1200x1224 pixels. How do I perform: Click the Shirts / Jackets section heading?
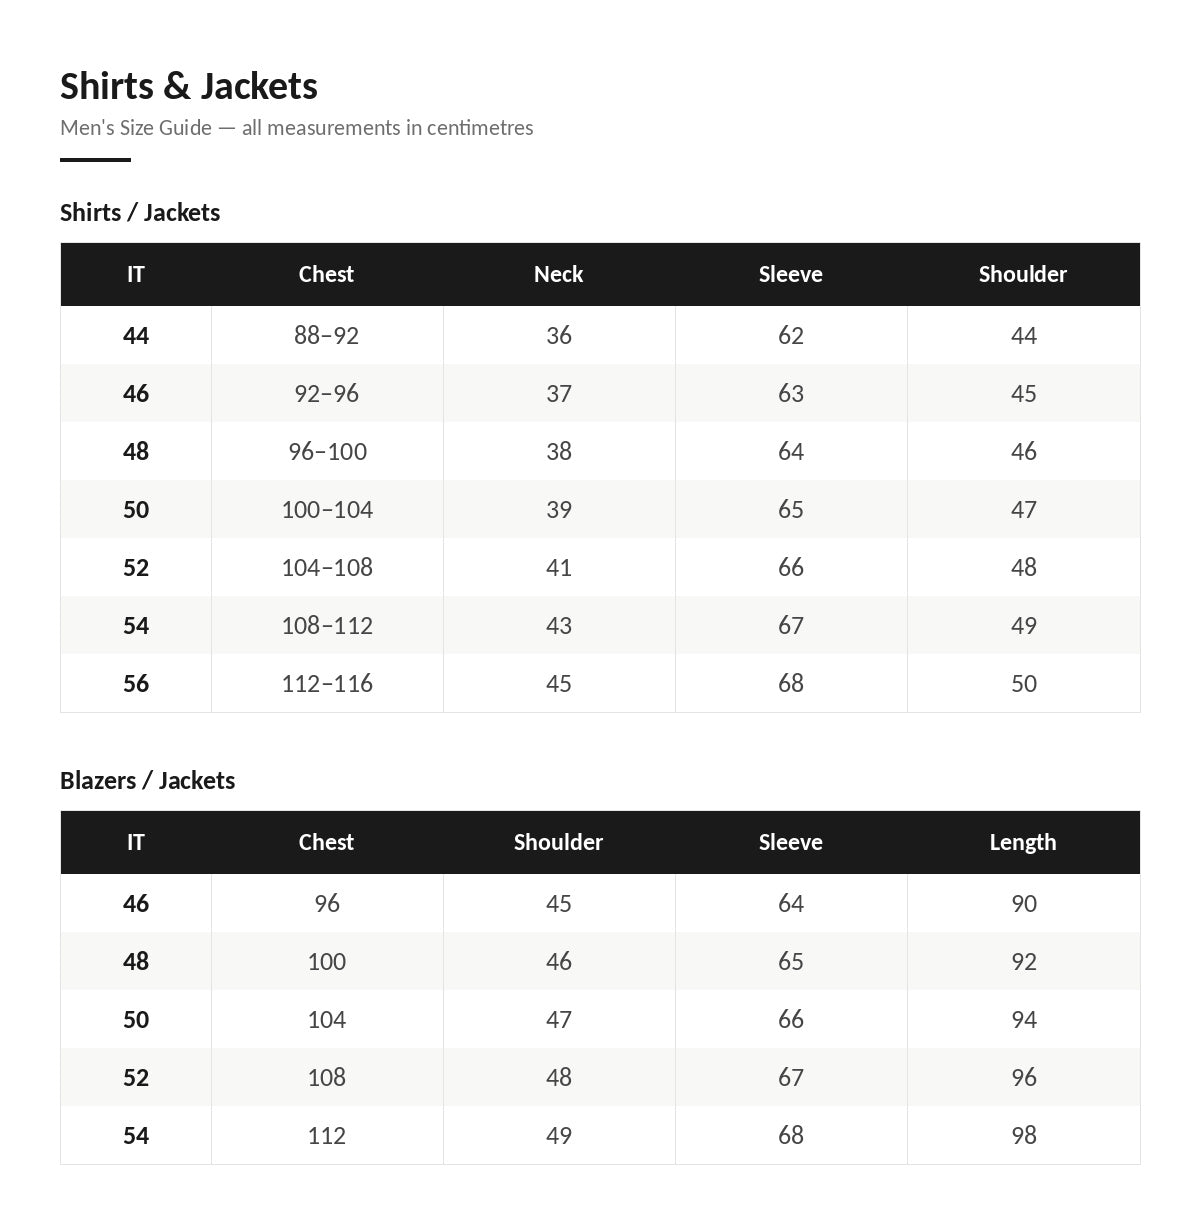pyautogui.click(x=140, y=213)
